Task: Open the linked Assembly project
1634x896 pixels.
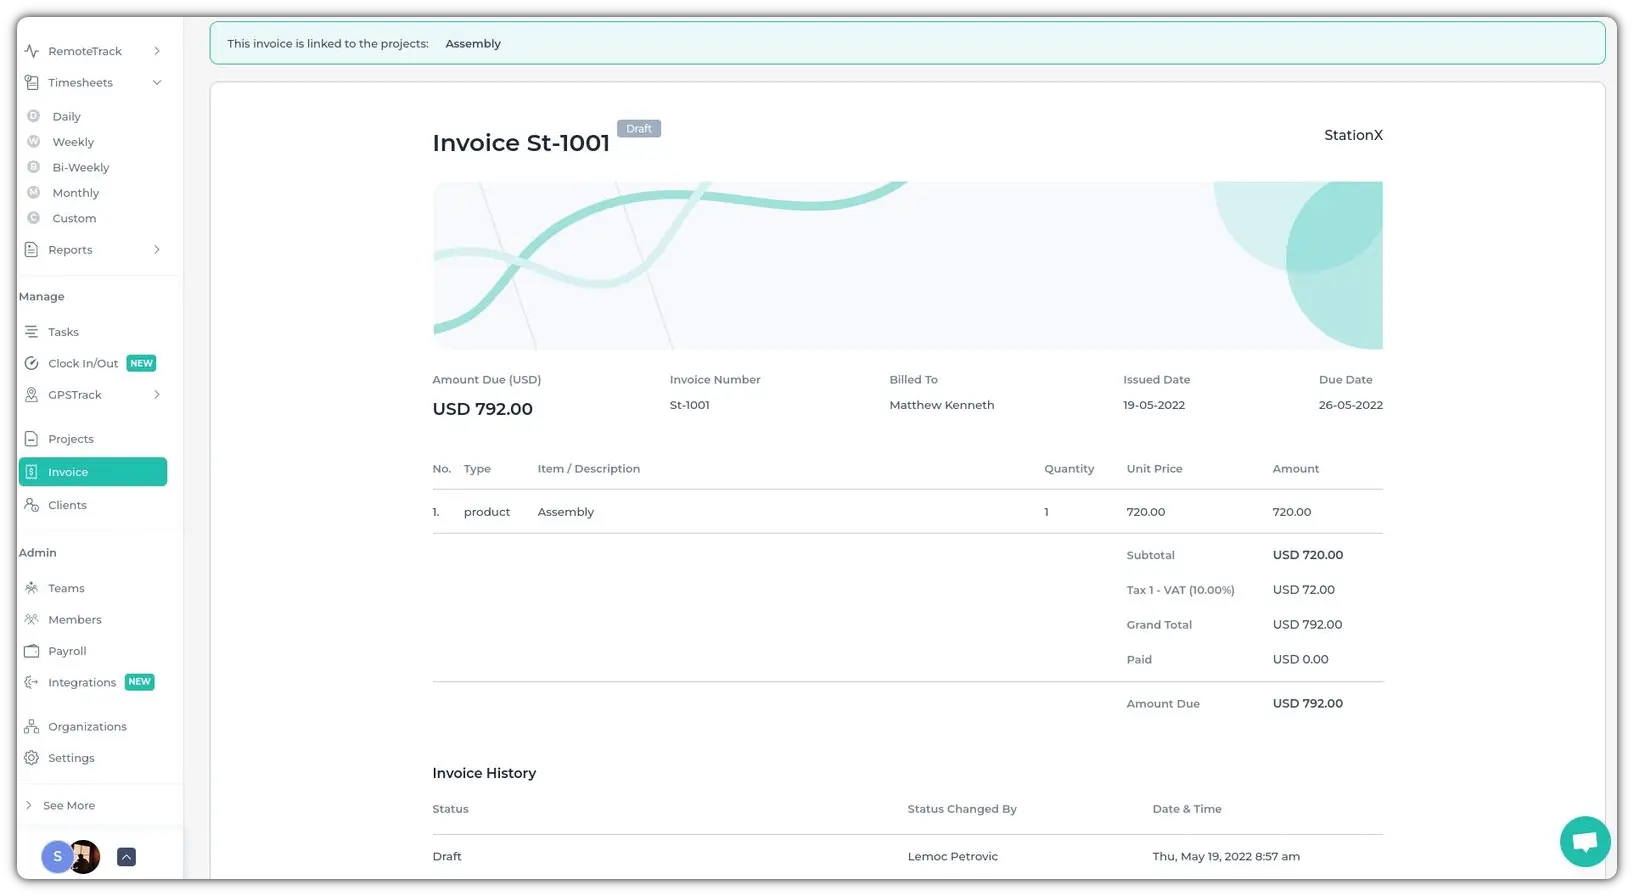Action: [x=473, y=44]
